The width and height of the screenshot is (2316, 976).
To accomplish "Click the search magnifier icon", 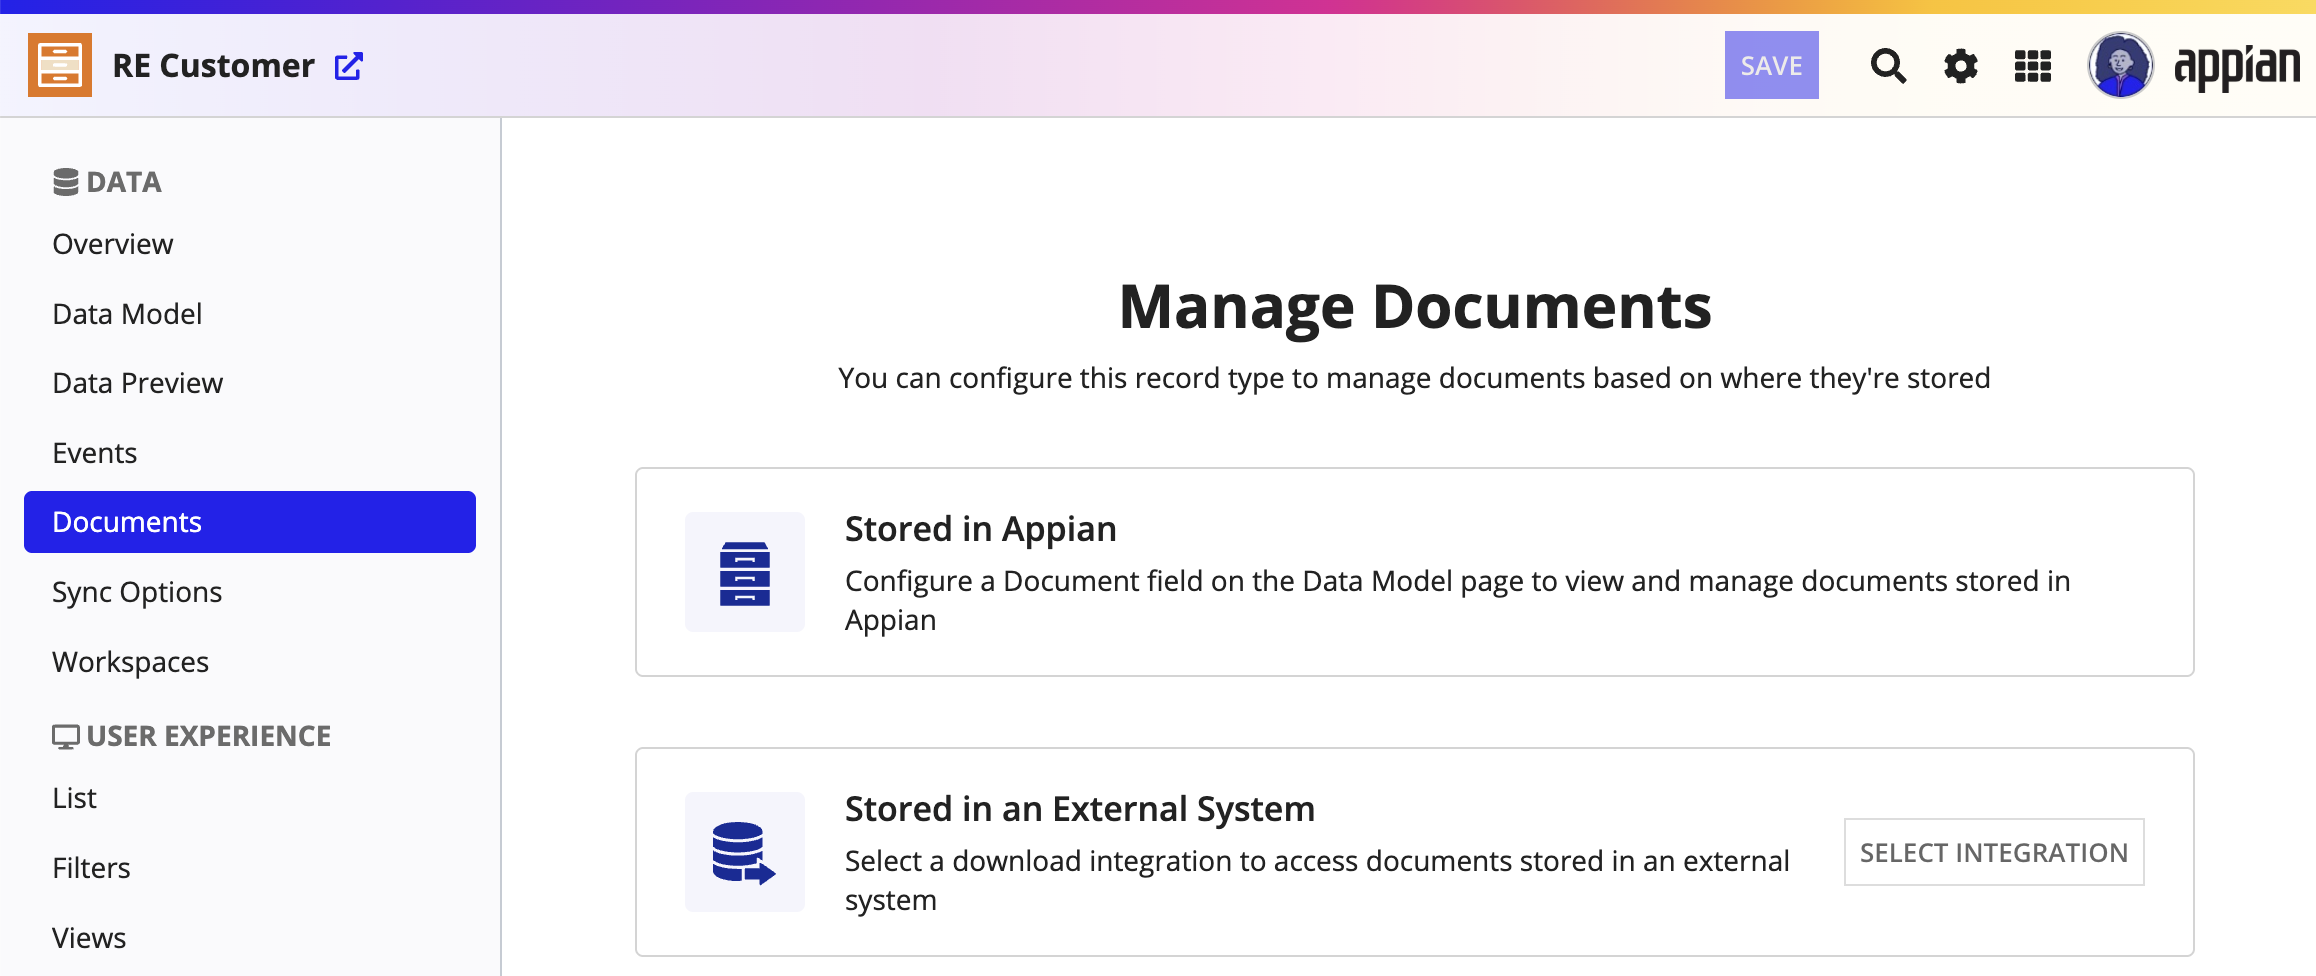I will click(1888, 66).
